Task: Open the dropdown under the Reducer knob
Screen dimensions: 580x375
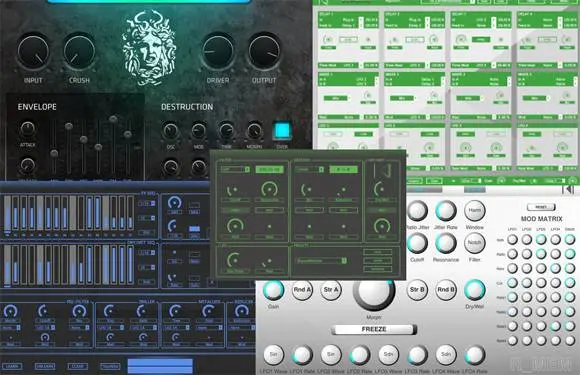Action: click(x=242, y=328)
